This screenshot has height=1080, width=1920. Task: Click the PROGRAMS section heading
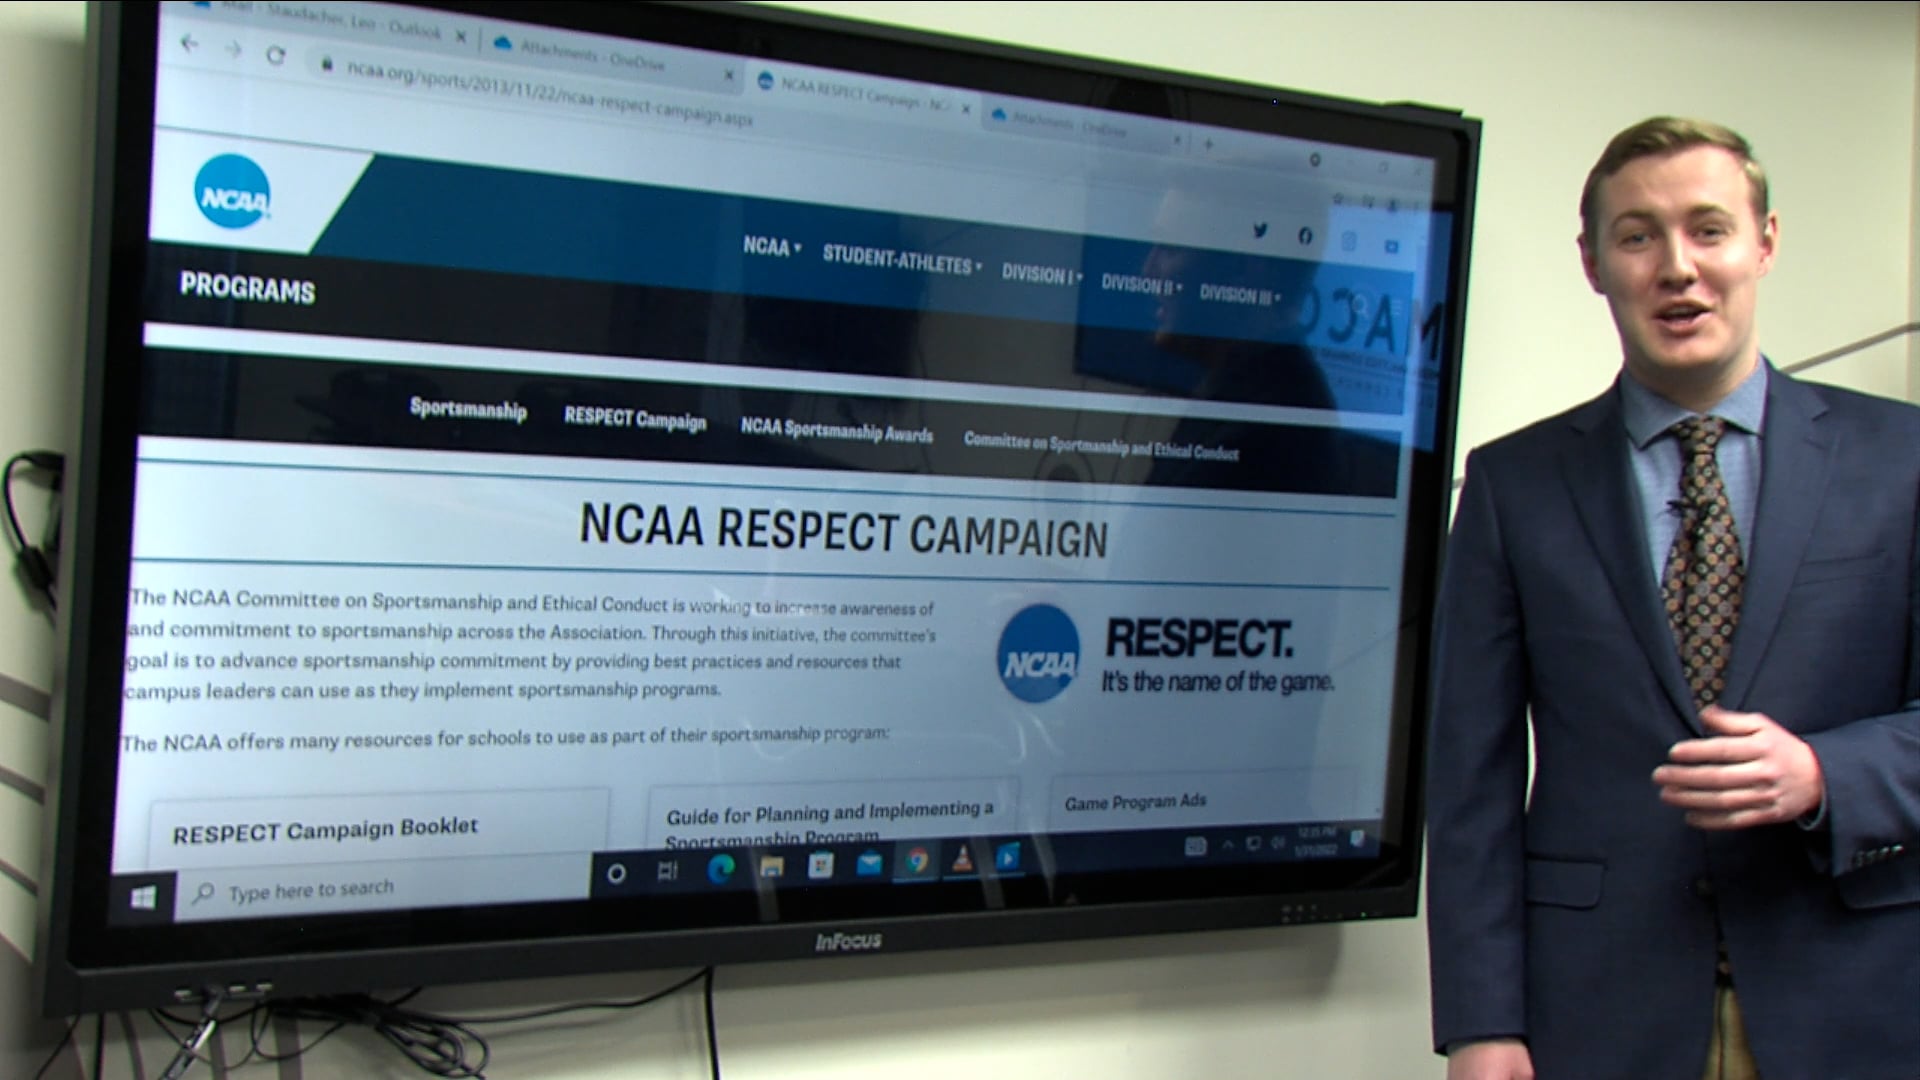247,288
